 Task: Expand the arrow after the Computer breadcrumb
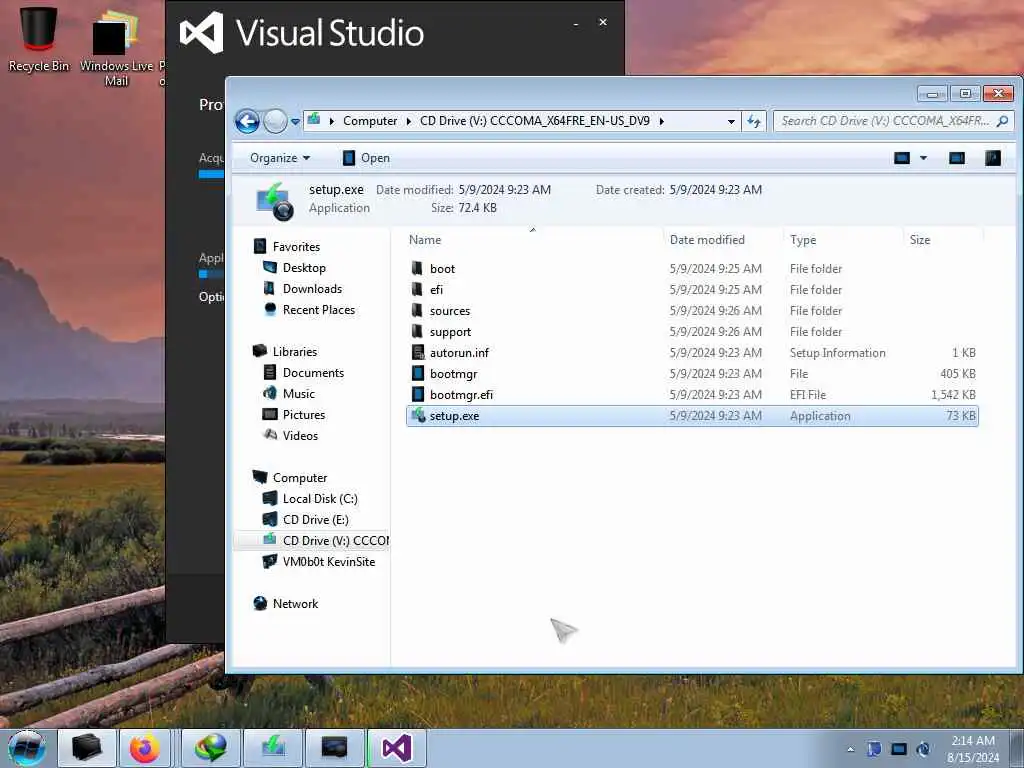pos(409,121)
